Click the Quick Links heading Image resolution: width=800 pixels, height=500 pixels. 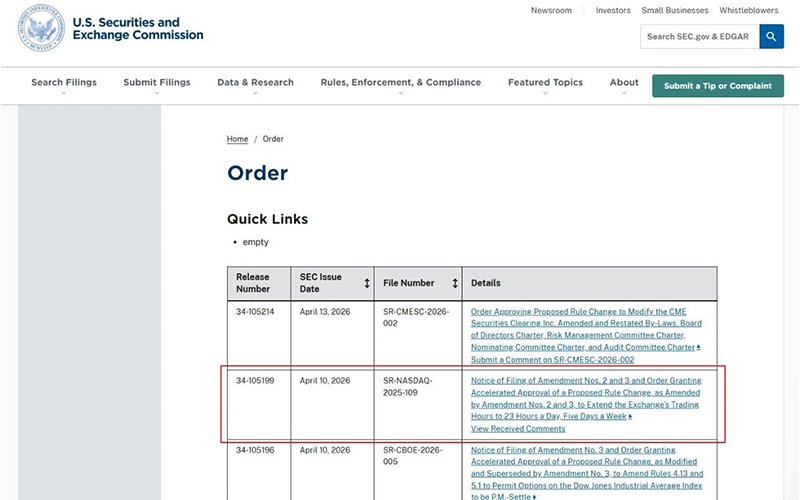[267, 219]
